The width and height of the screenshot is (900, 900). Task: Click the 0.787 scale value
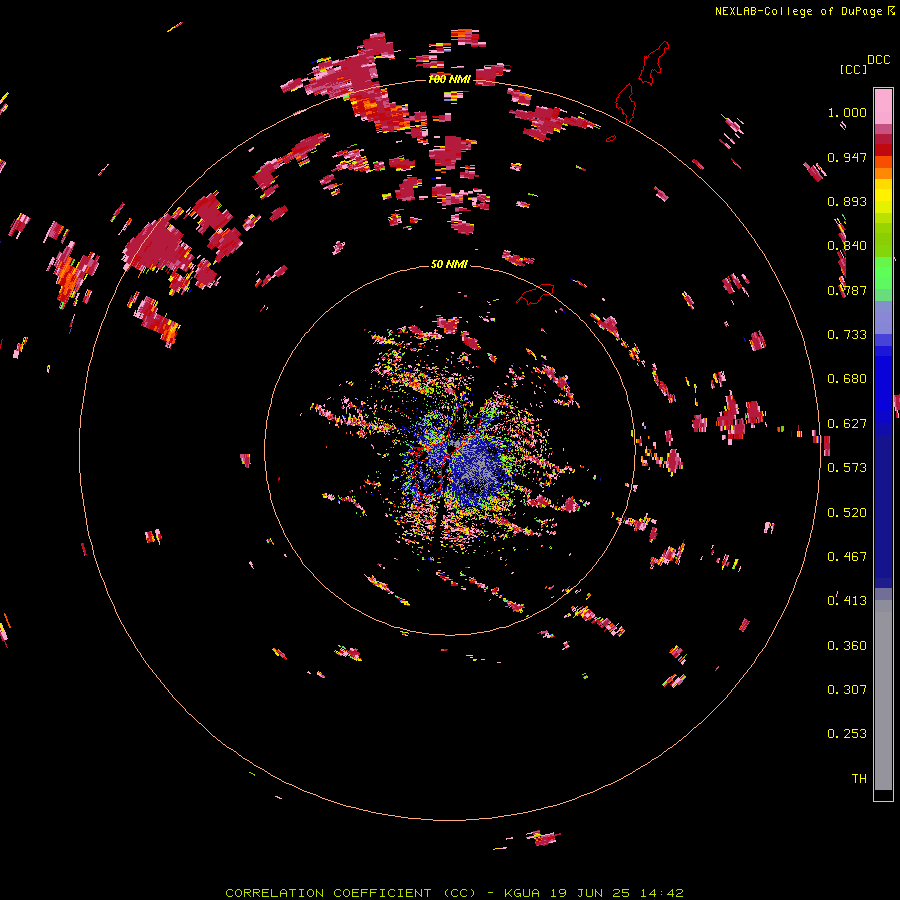847,290
